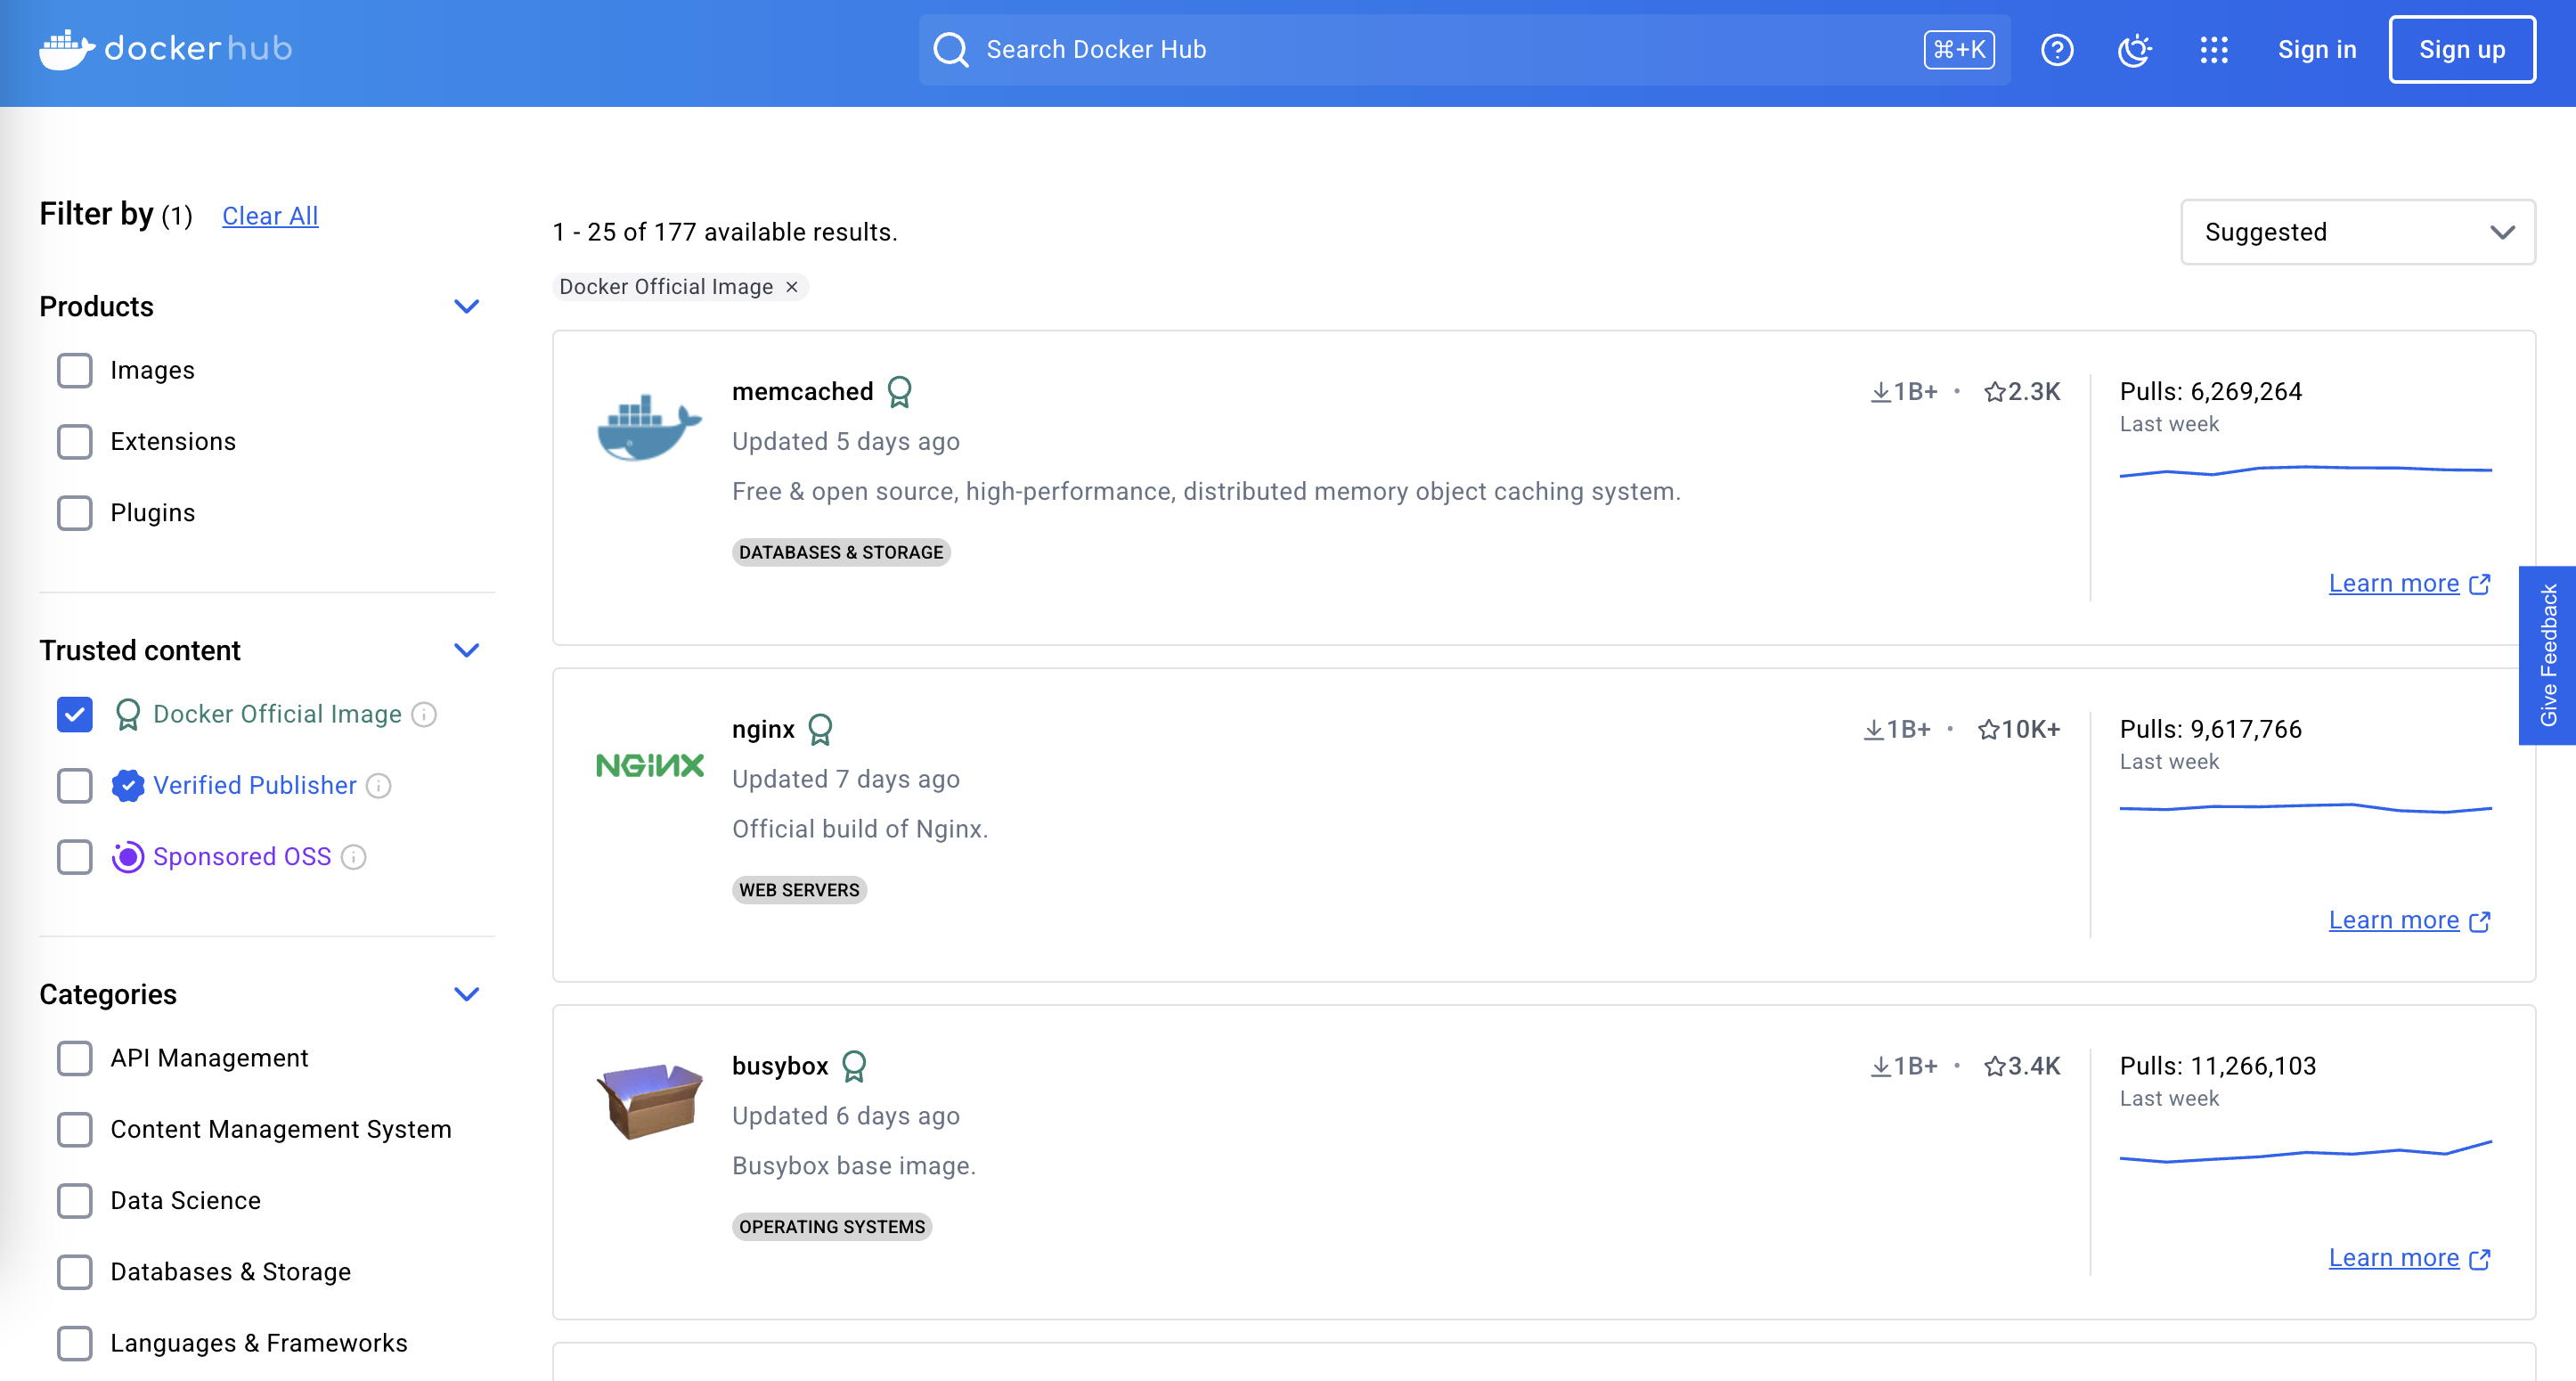The image size is (2576, 1381).
Task: Collapse the Products filter section
Action: tap(466, 306)
